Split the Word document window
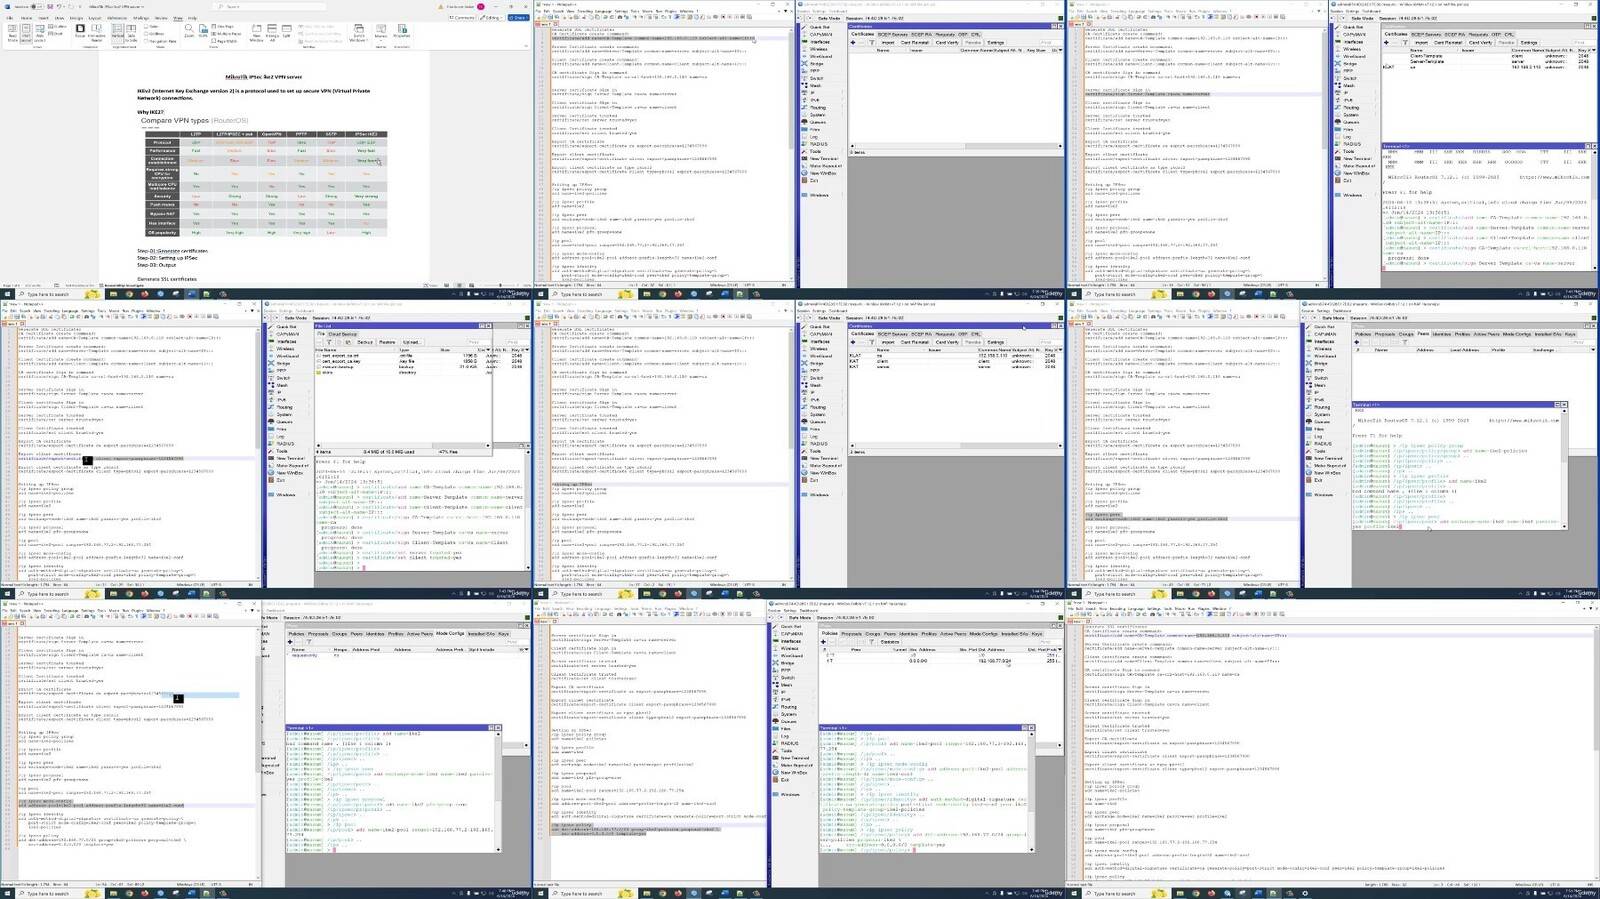 tap(286, 32)
